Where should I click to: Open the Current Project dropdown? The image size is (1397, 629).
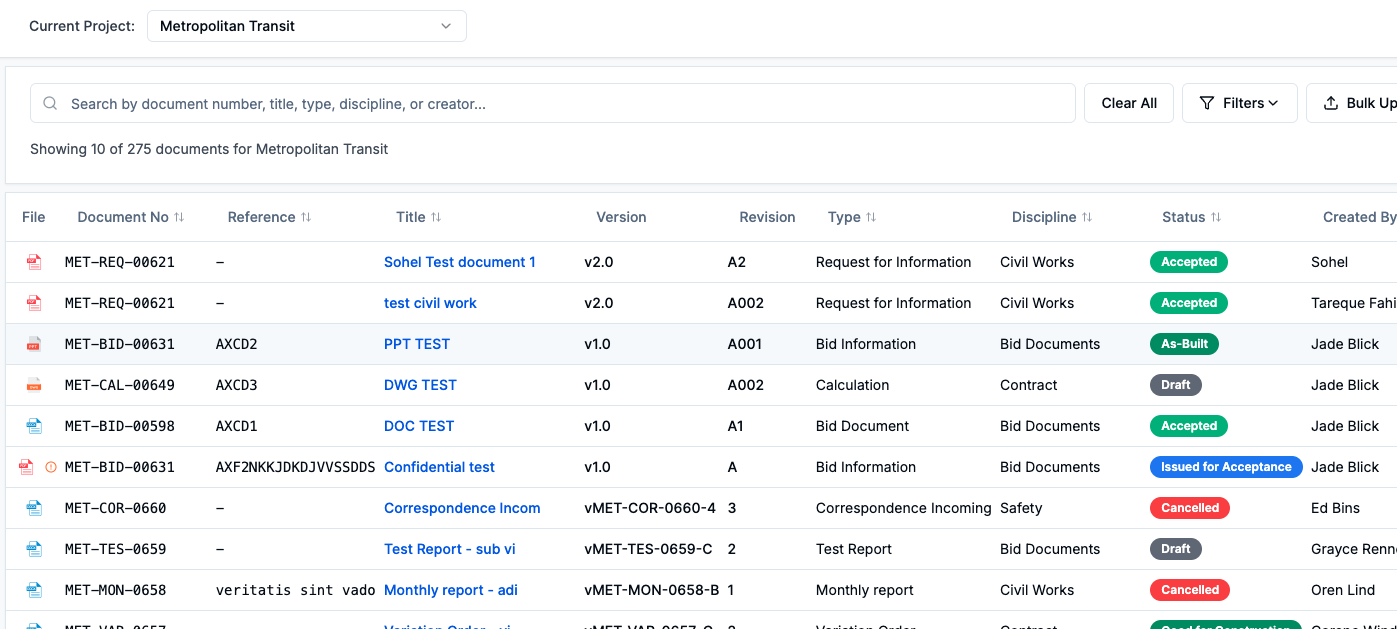306,26
